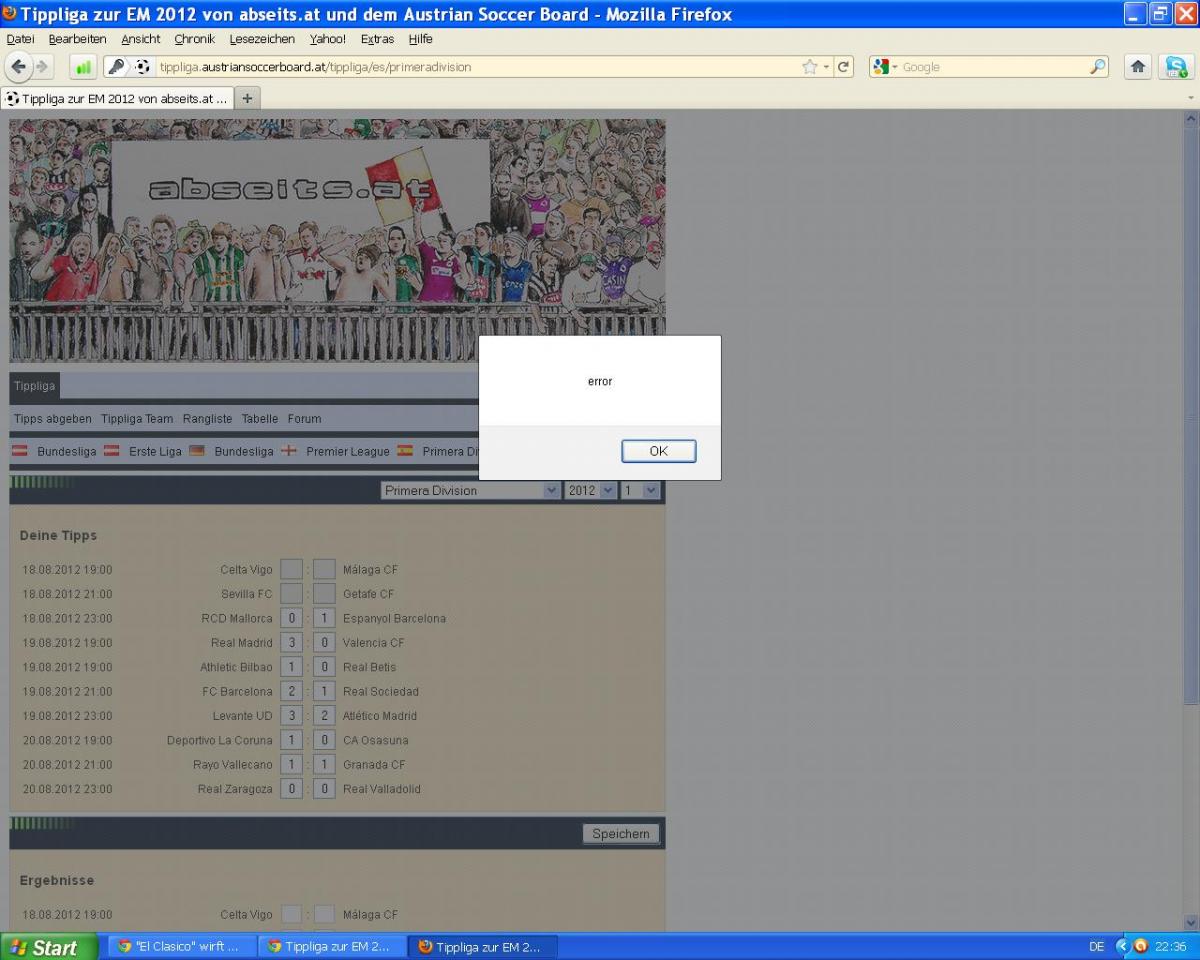Open the Tippliga Team link
The width and height of the screenshot is (1200, 960).
(137, 419)
